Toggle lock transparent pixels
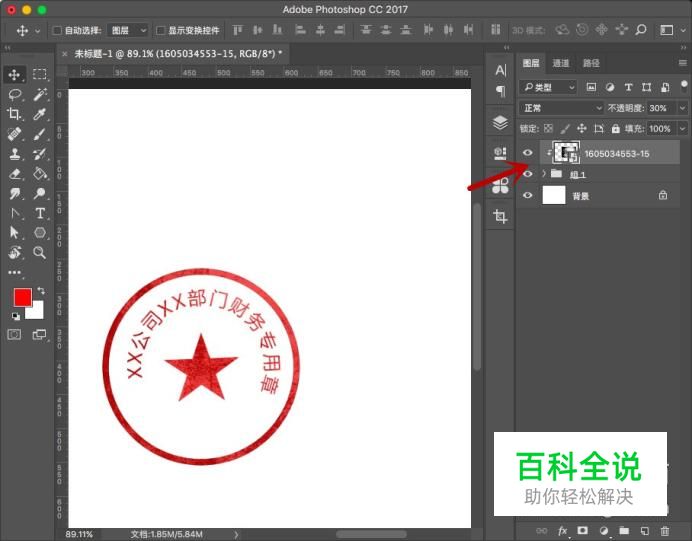Image resolution: width=692 pixels, height=541 pixels. [548, 128]
